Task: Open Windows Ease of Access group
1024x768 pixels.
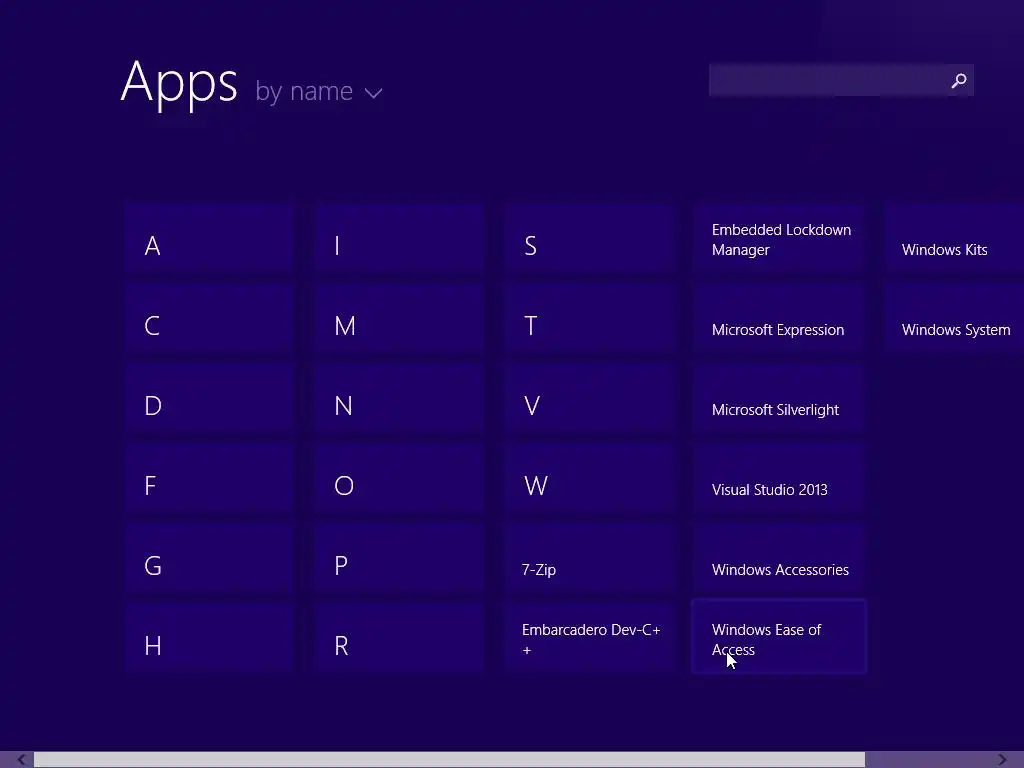Action: 779,636
